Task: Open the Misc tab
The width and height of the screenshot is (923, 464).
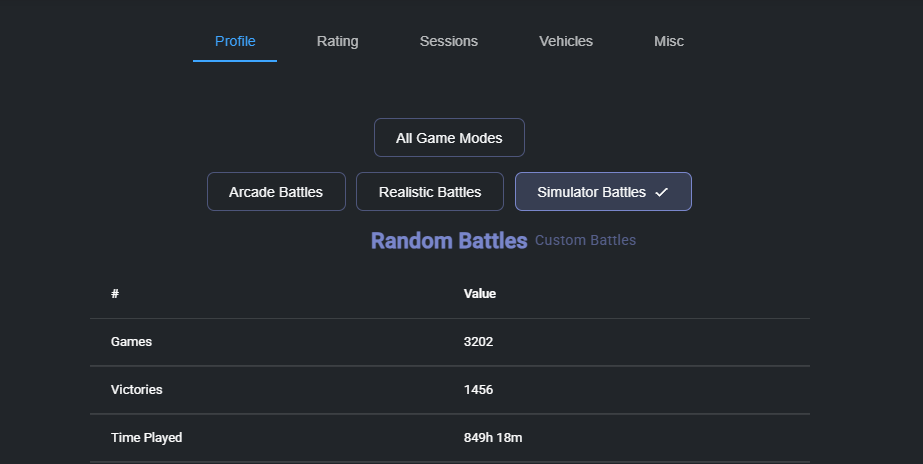Action: tap(668, 41)
